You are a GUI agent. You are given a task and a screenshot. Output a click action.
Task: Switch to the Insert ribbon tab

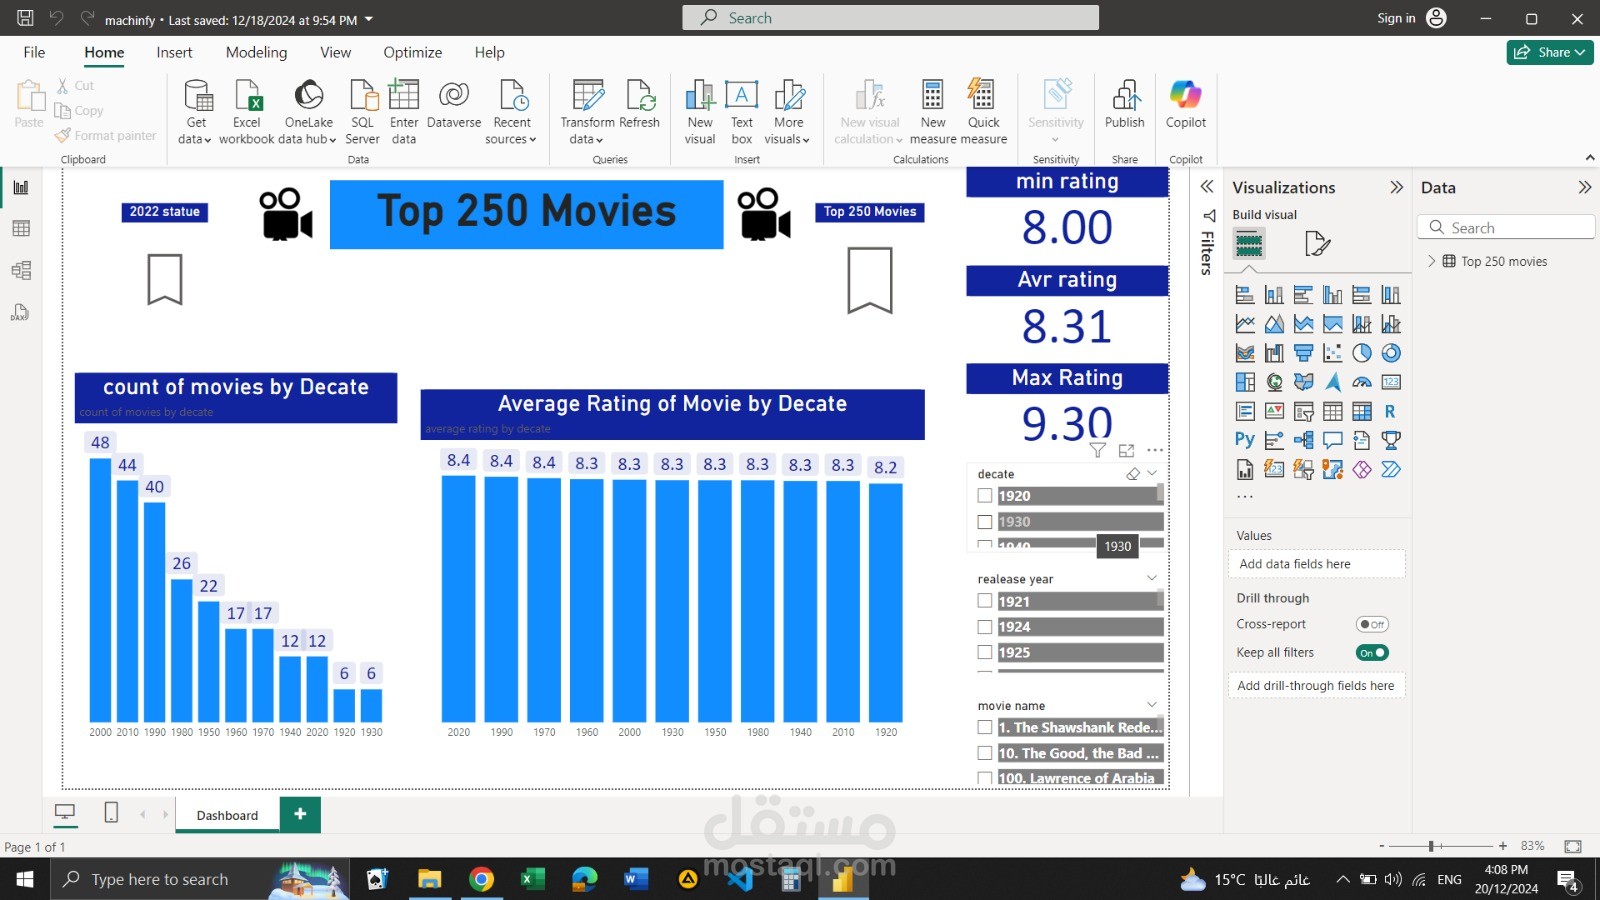click(x=174, y=52)
